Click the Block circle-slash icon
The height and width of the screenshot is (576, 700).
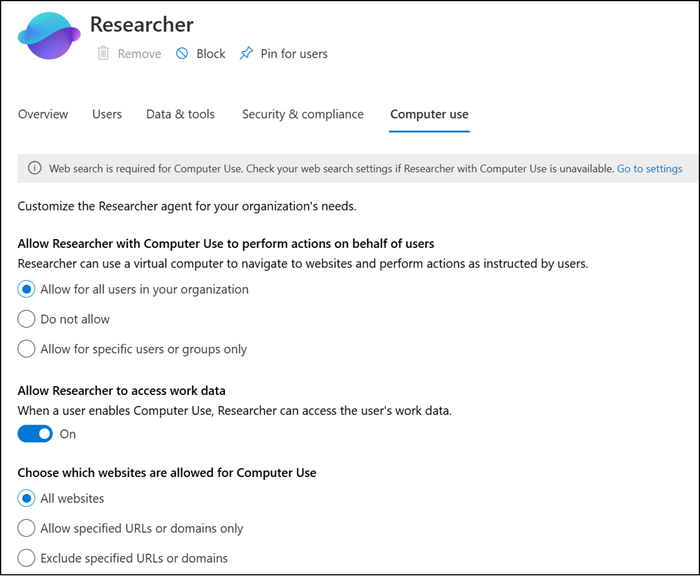pyautogui.click(x=182, y=53)
